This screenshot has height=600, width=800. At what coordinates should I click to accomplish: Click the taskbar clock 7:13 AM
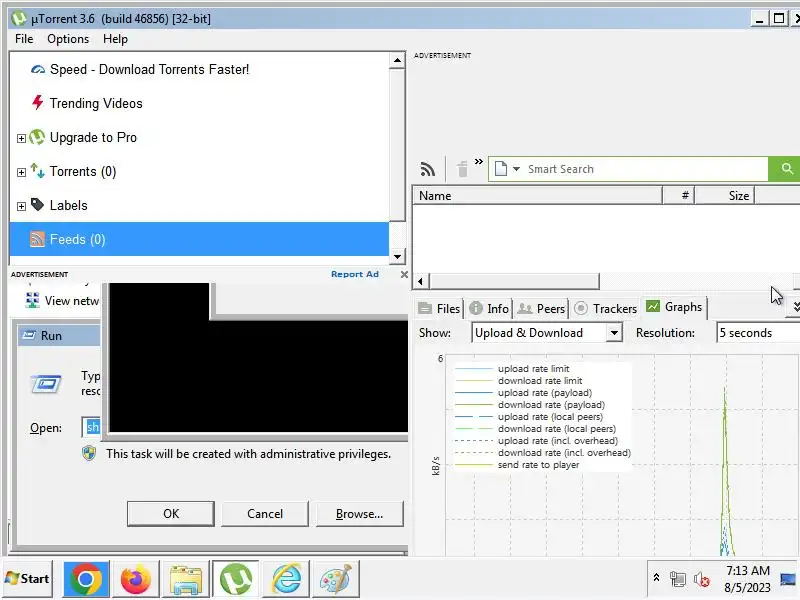click(x=747, y=579)
